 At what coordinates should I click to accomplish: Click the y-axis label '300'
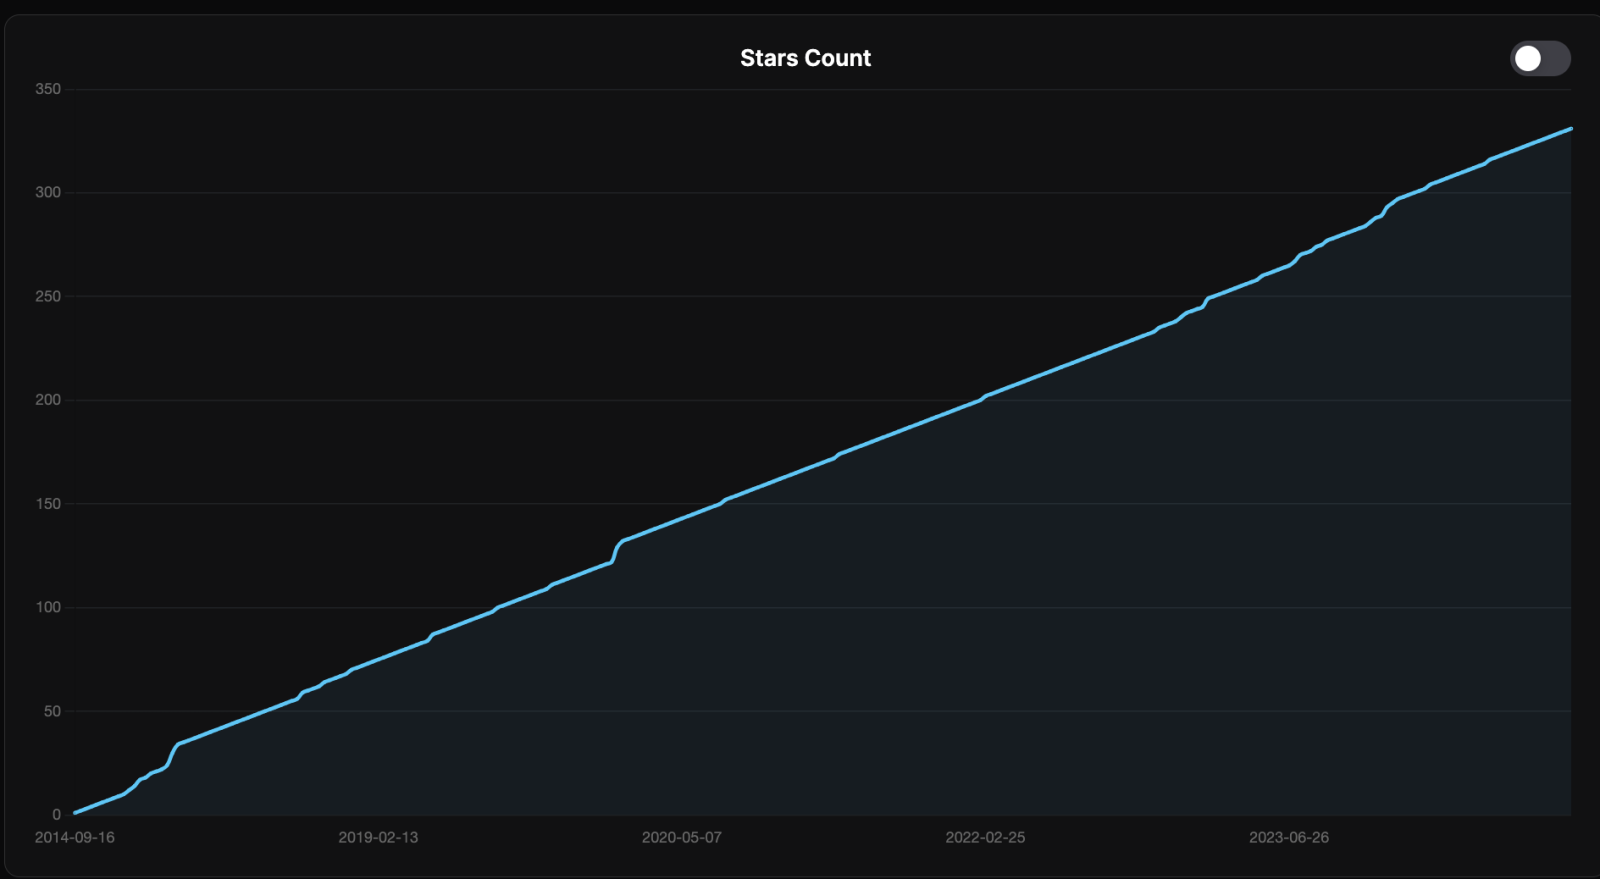48,192
